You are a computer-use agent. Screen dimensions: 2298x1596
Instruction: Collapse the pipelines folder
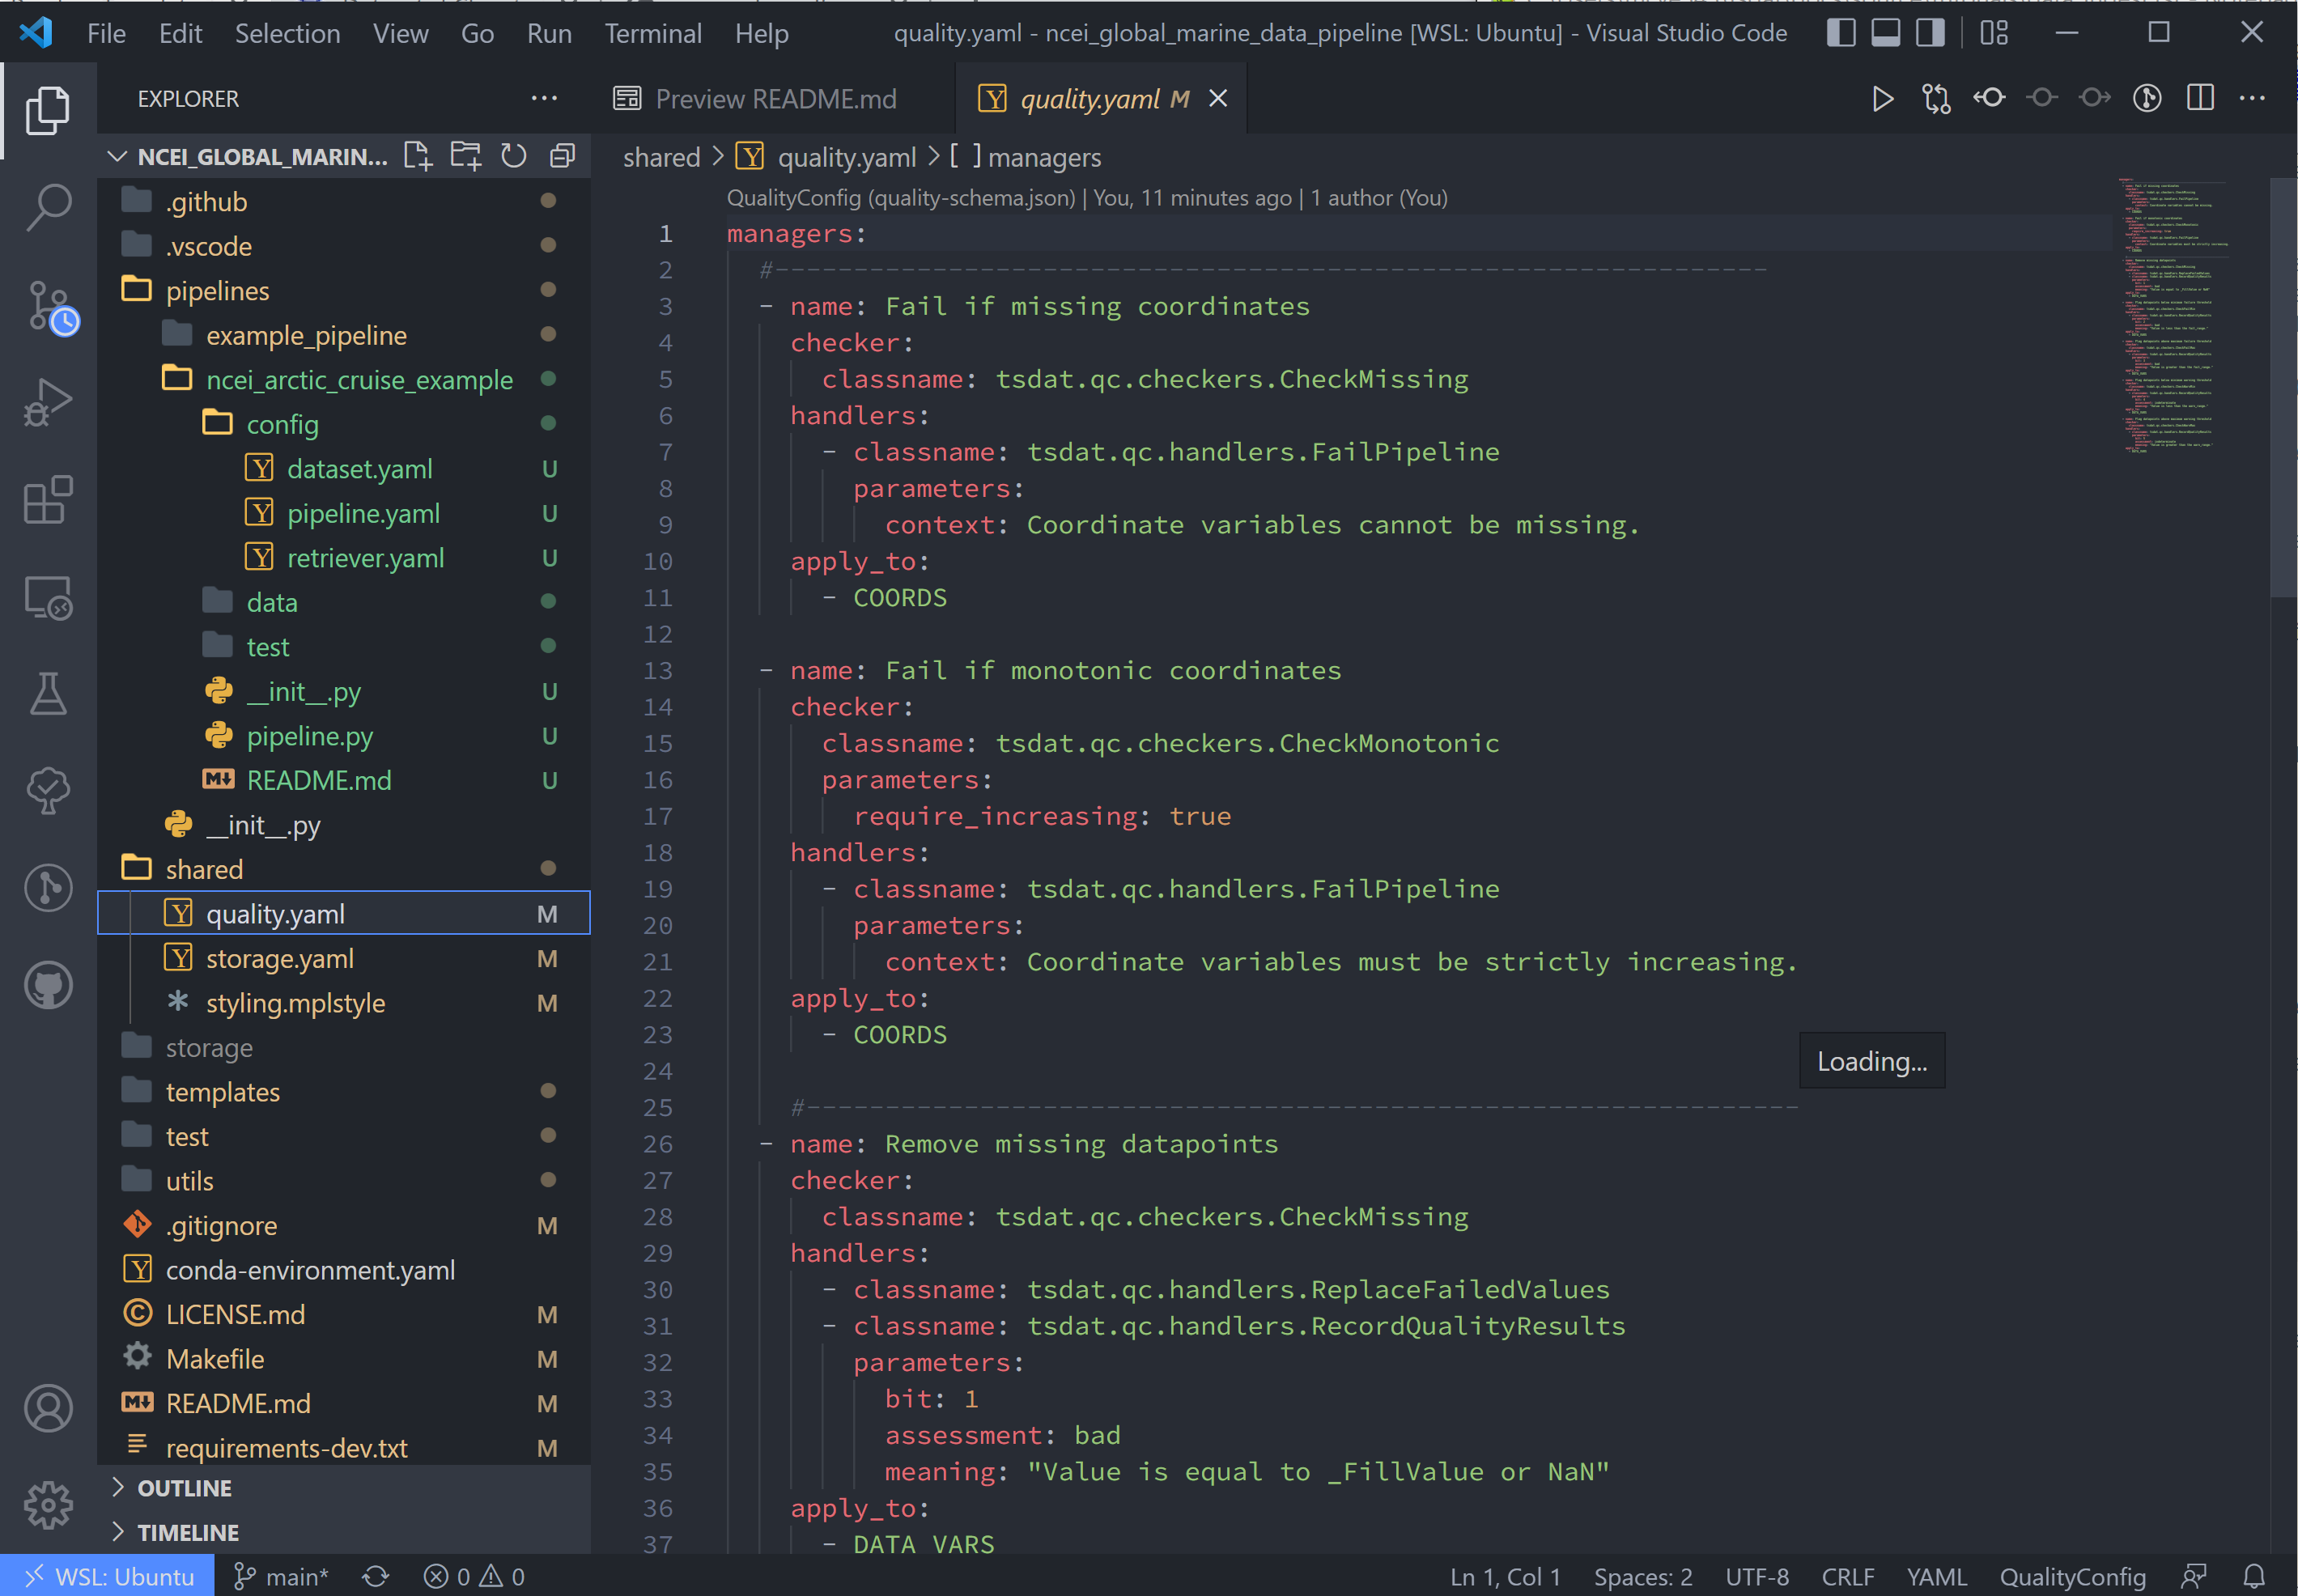344,290
